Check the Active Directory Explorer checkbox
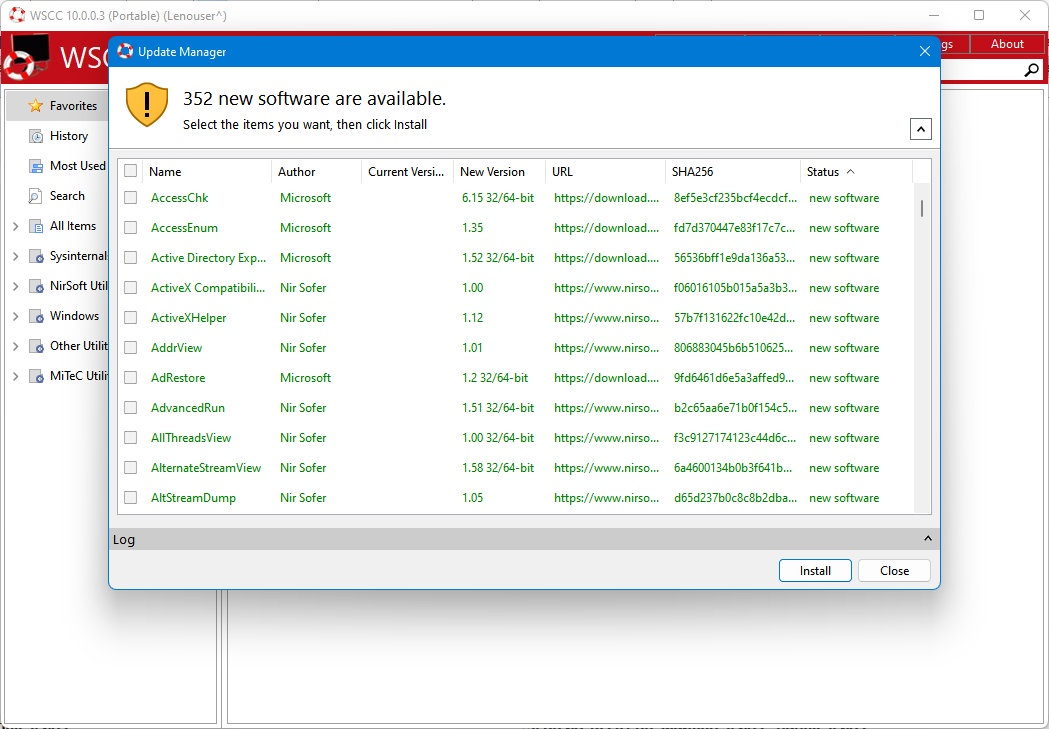1049x729 pixels. tap(130, 257)
